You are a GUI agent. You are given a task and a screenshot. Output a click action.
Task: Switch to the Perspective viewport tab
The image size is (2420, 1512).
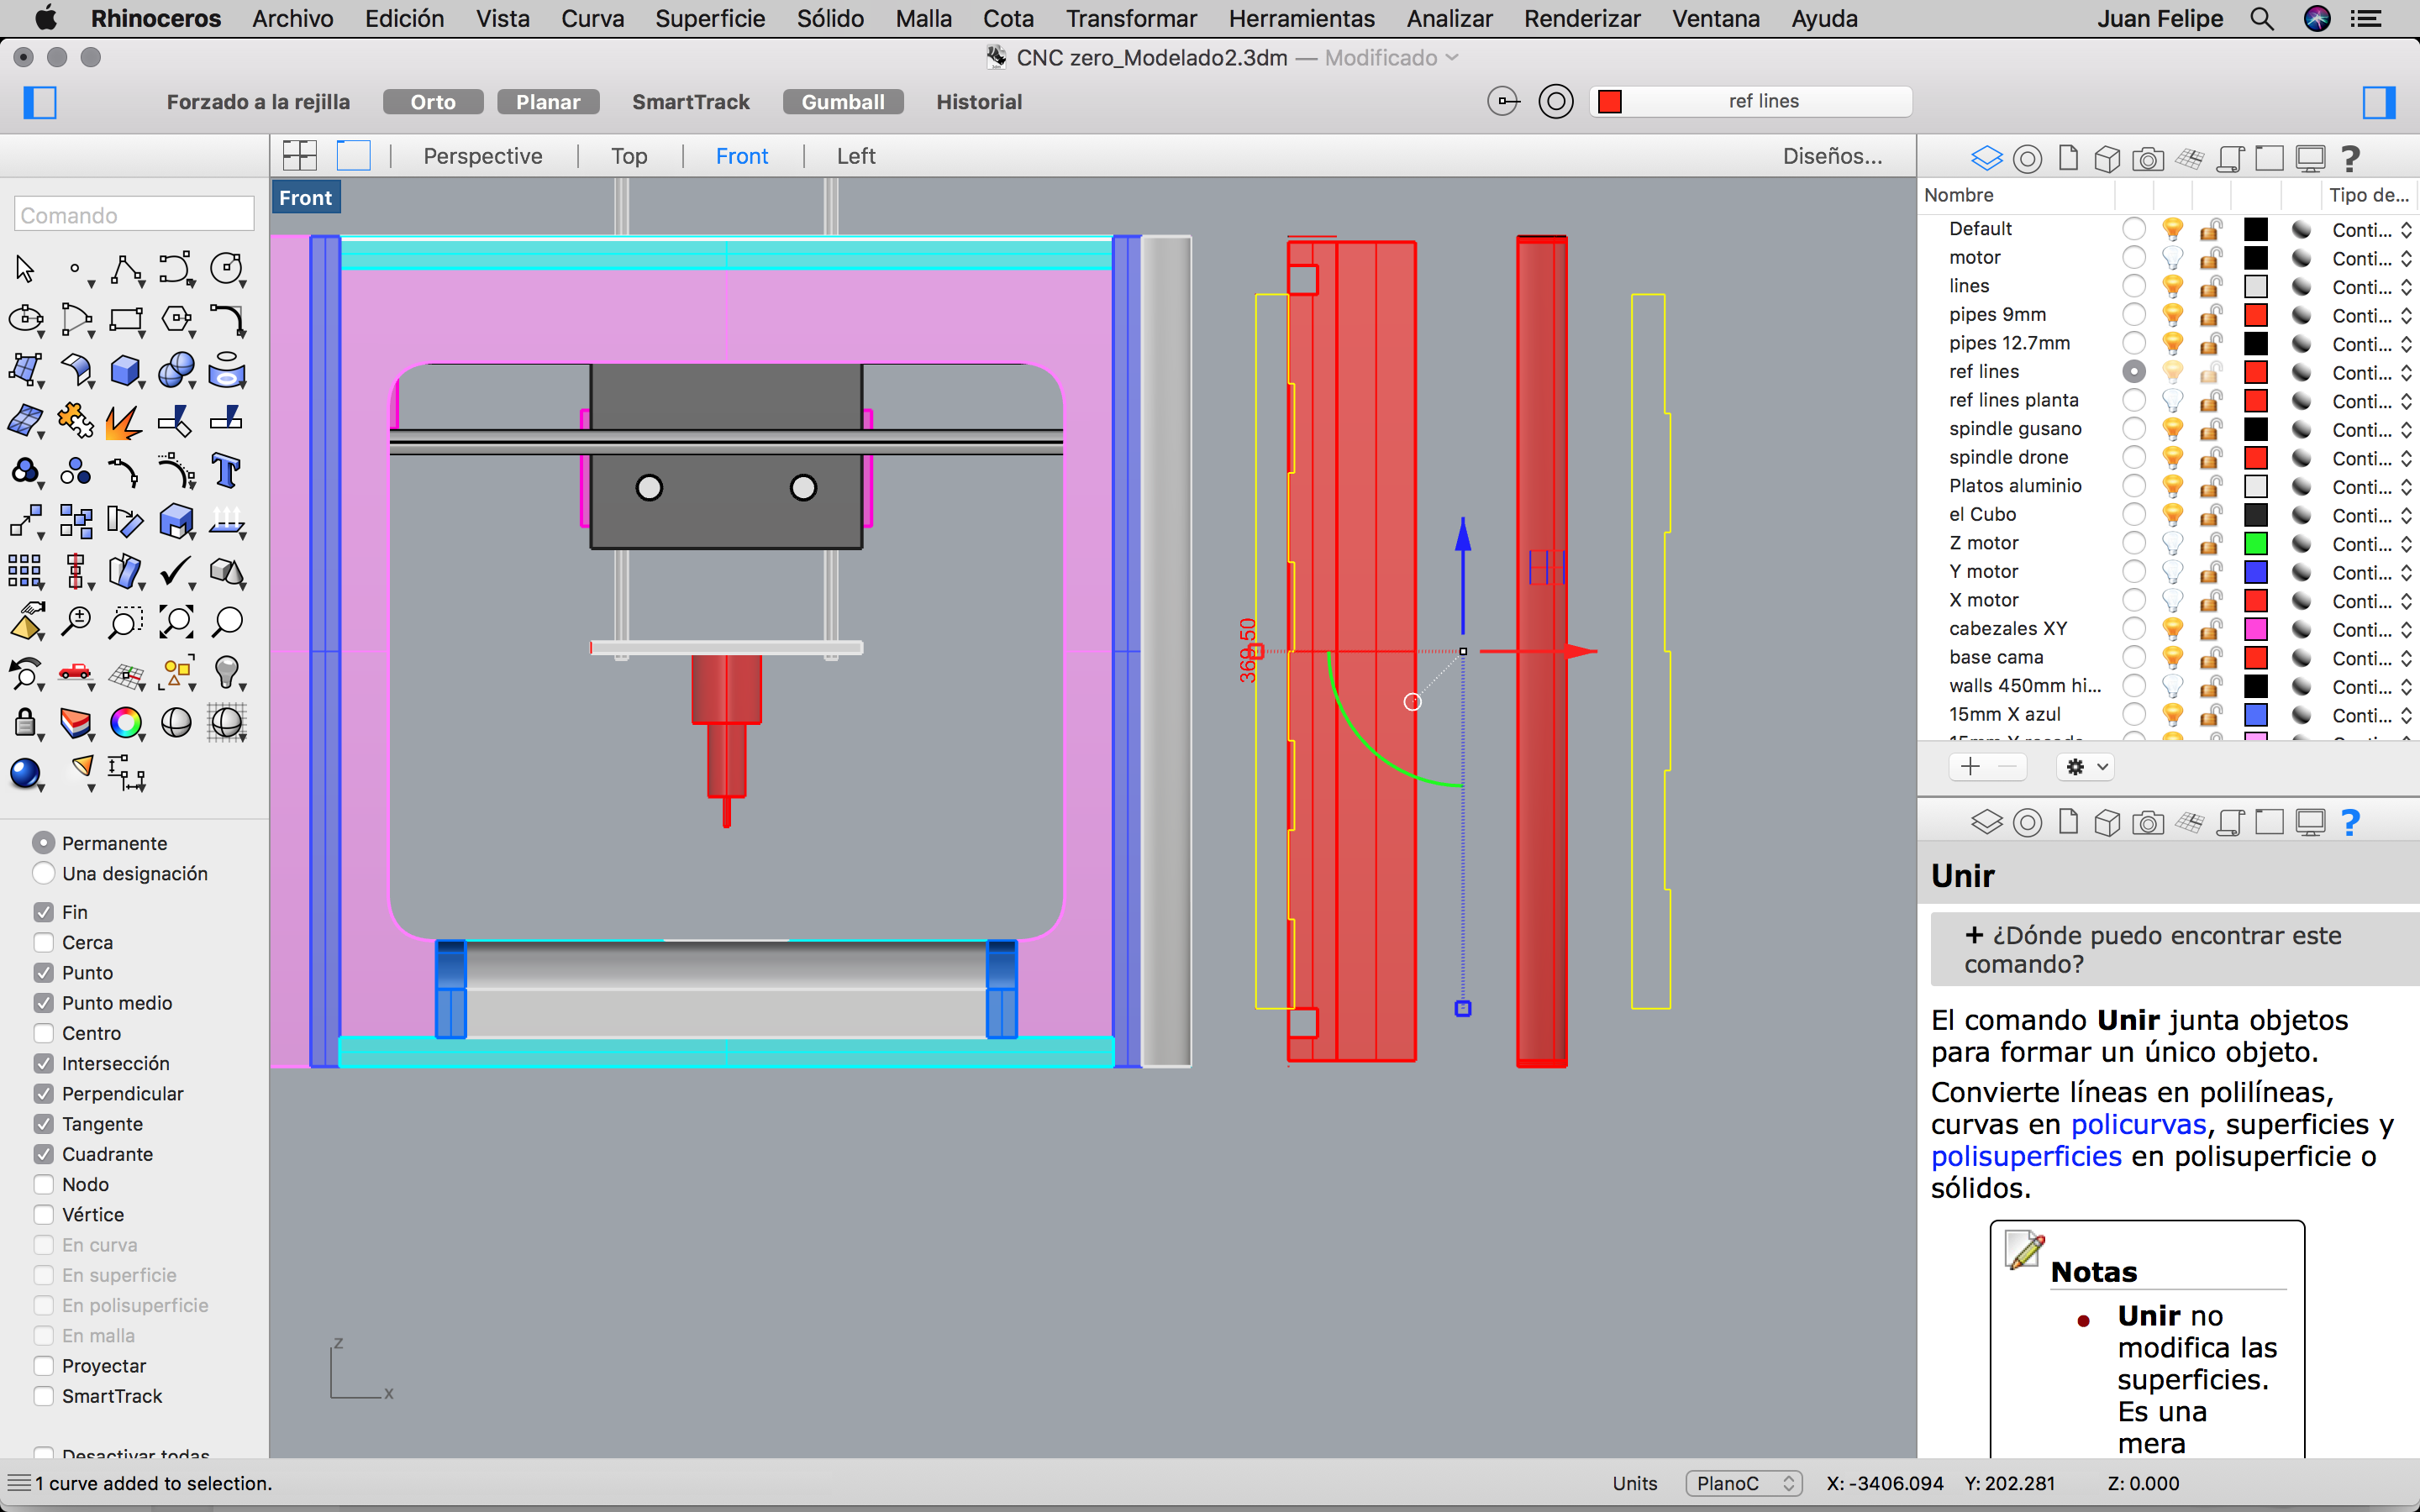coord(482,156)
